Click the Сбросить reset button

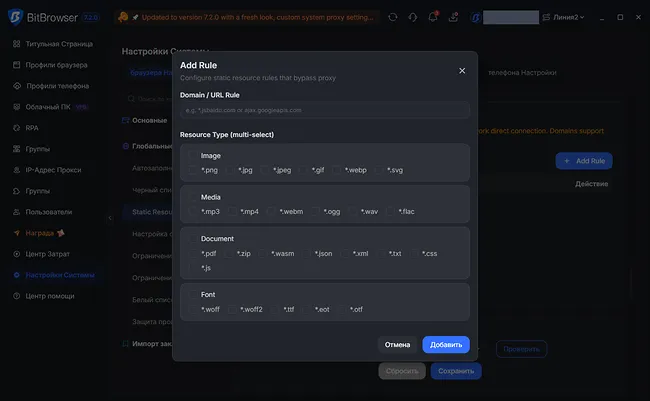point(402,371)
